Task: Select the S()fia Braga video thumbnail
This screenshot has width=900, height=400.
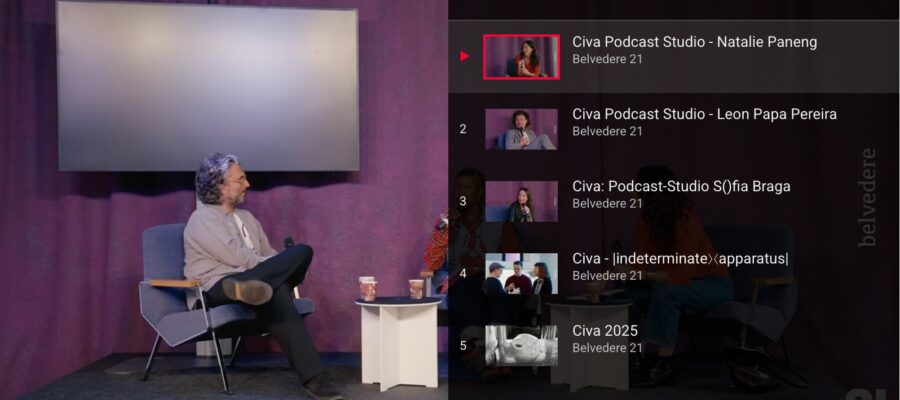Action: [x=521, y=201]
